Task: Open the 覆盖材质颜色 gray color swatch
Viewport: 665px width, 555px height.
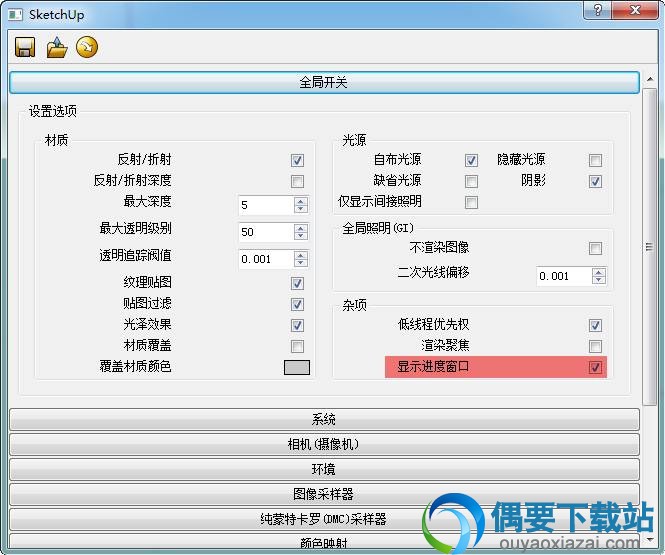Action: 297,367
